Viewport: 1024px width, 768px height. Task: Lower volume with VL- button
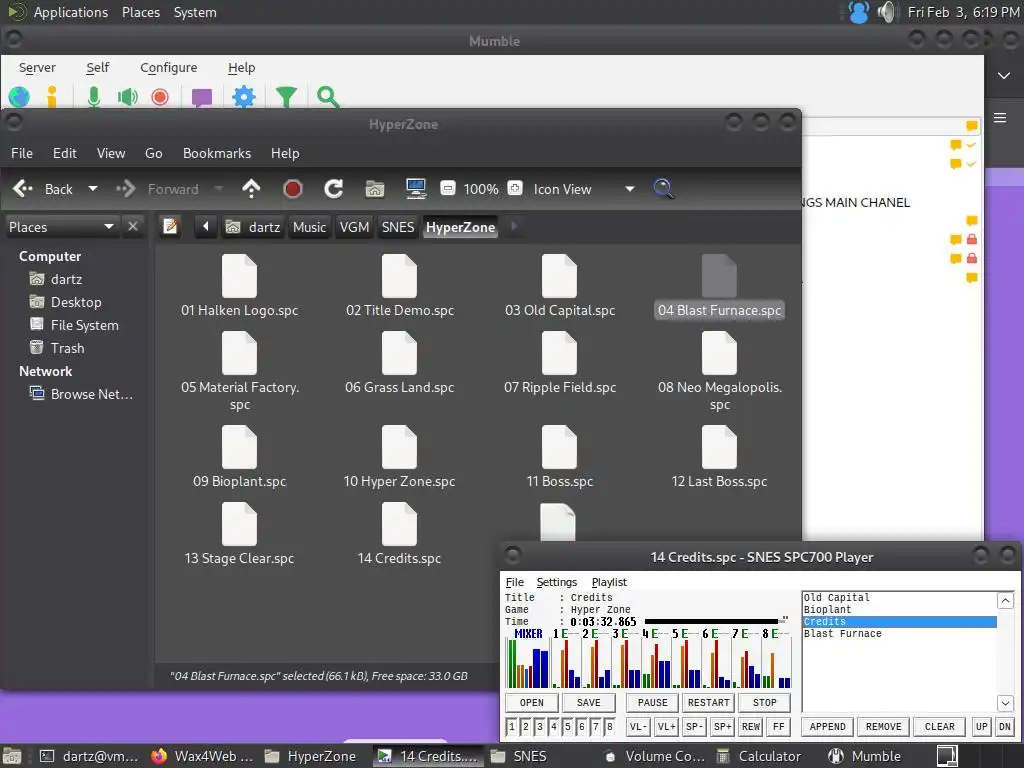638,726
